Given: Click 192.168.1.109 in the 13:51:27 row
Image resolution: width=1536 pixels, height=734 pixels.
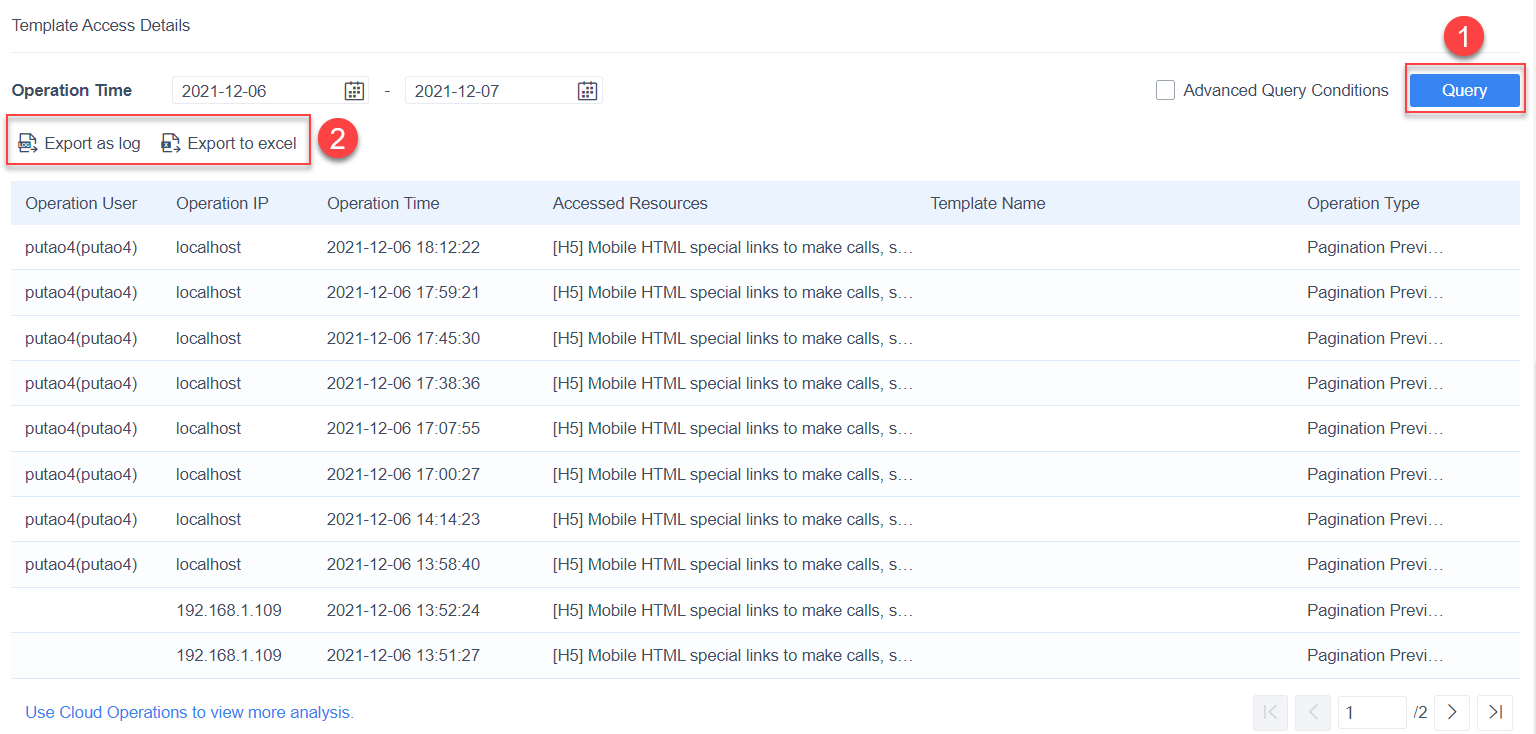Looking at the screenshot, I should [229, 655].
